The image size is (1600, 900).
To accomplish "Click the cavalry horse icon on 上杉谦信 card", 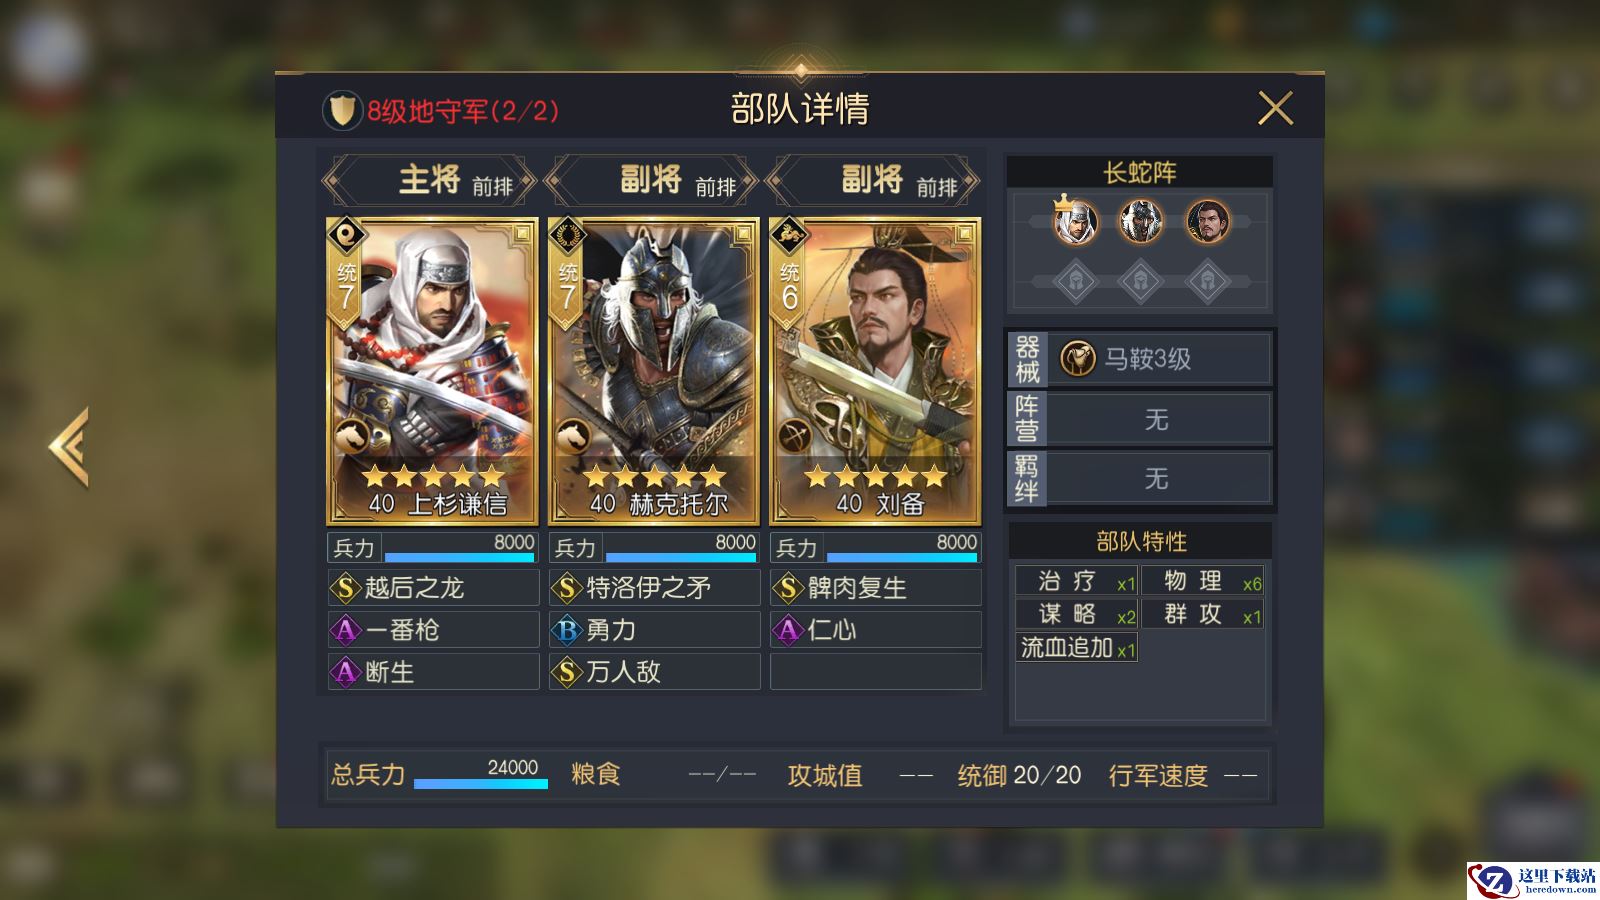I will tap(352, 437).
